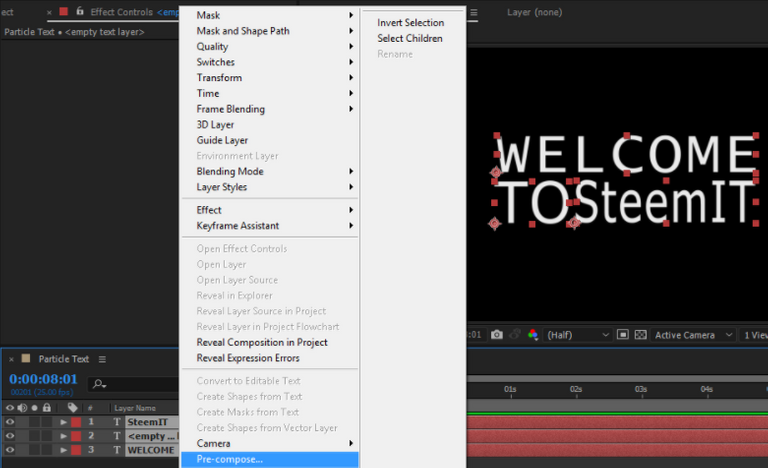Click the Solo dot column header icon
The height and width of the screenshot is (468, 768).
coord(34,408)
